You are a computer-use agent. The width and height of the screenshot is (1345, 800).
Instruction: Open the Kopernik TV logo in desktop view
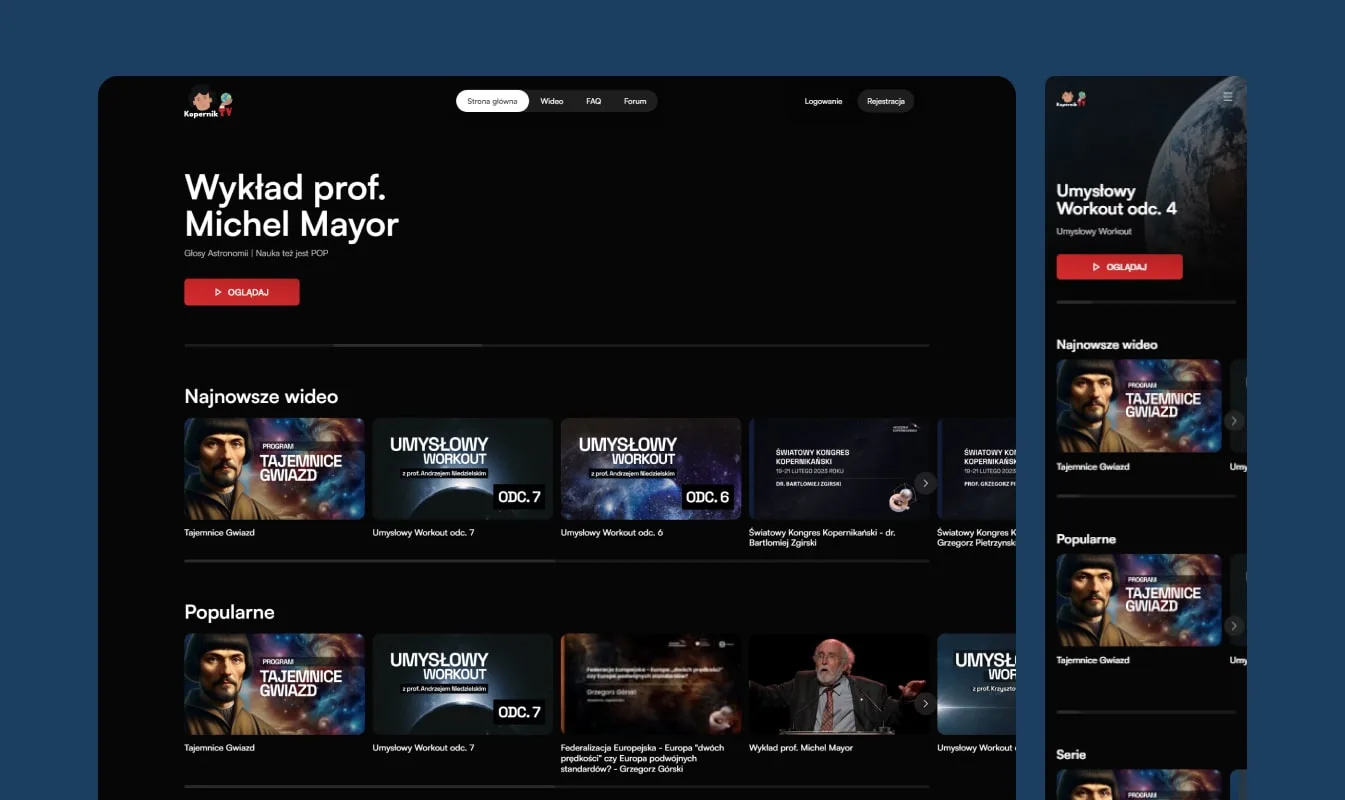tap(209, 101)
